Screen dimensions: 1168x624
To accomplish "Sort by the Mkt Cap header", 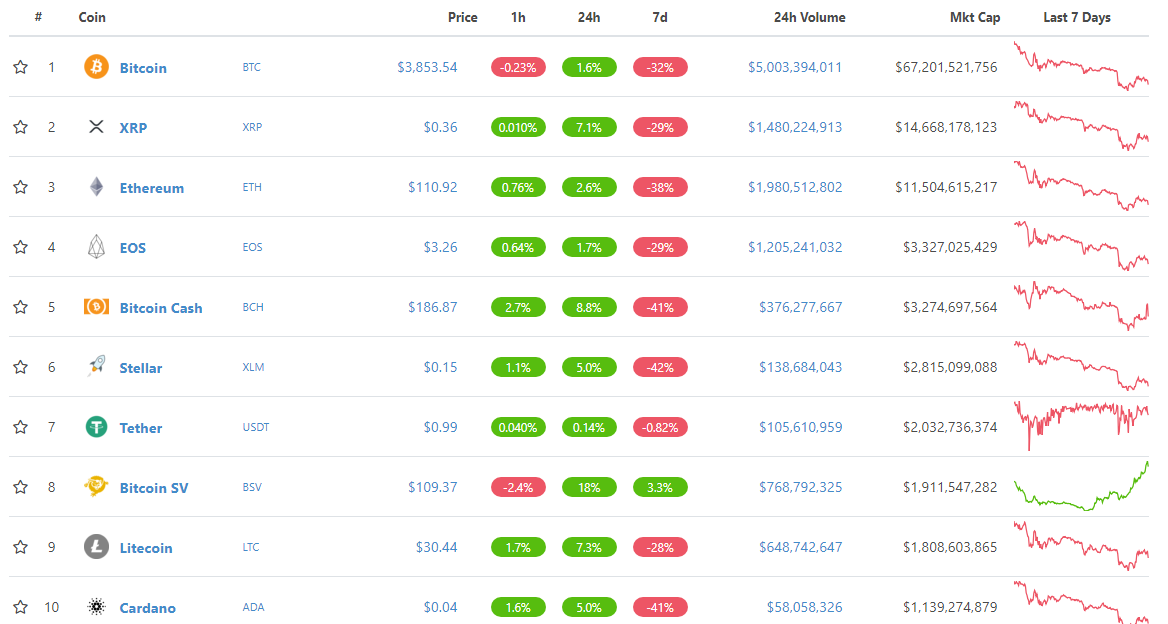I will coord(975,17).
